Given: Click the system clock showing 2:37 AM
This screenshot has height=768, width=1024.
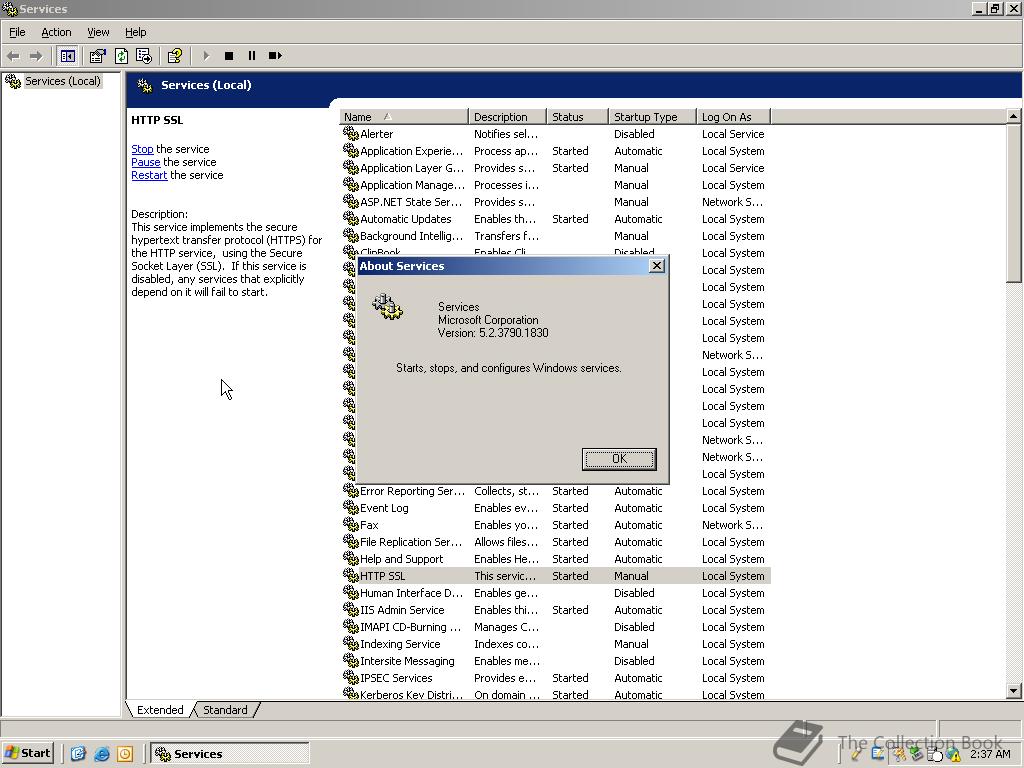Looking at the screenshot, I should coord(990,754).
